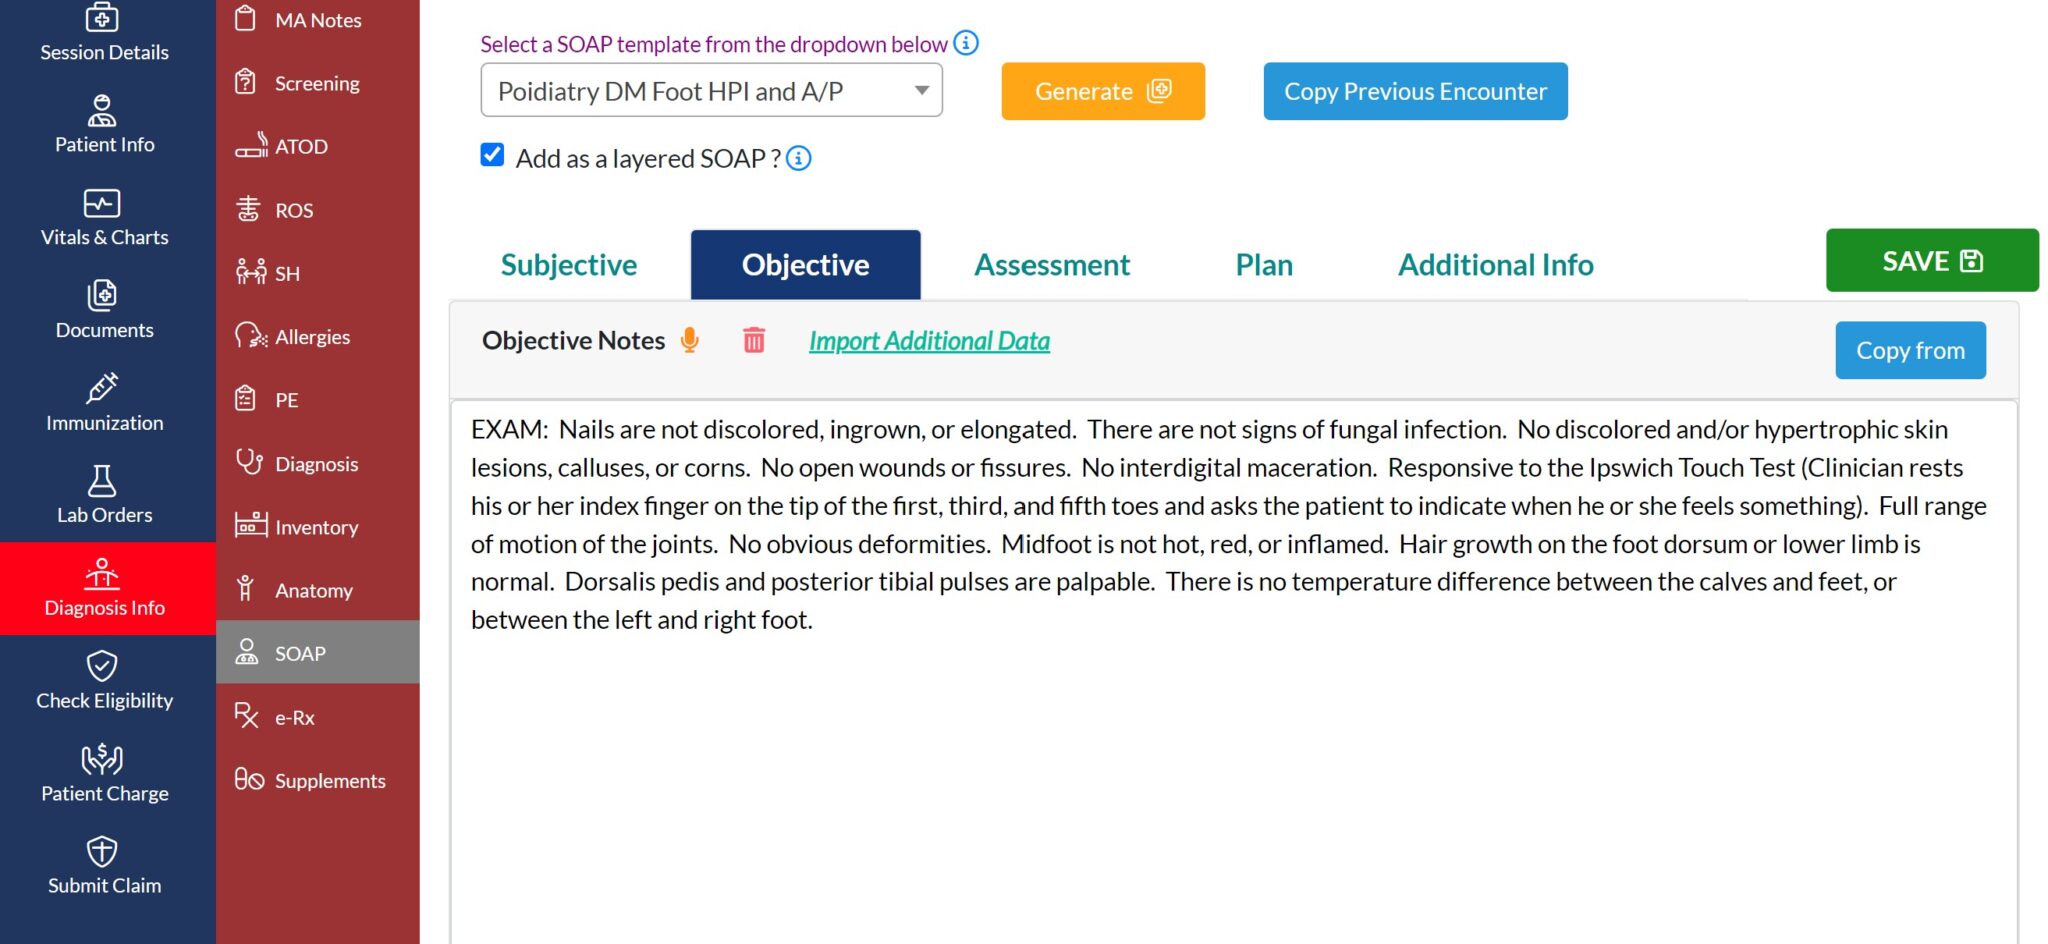Open Submit Claim icon

click(x=102, y=851)
